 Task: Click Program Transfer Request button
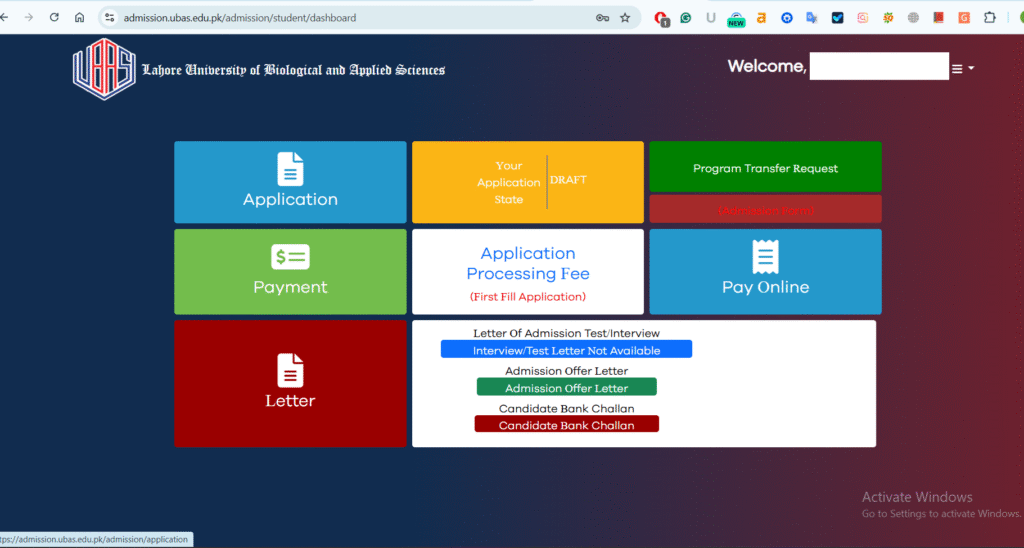(x=765, y=168)
